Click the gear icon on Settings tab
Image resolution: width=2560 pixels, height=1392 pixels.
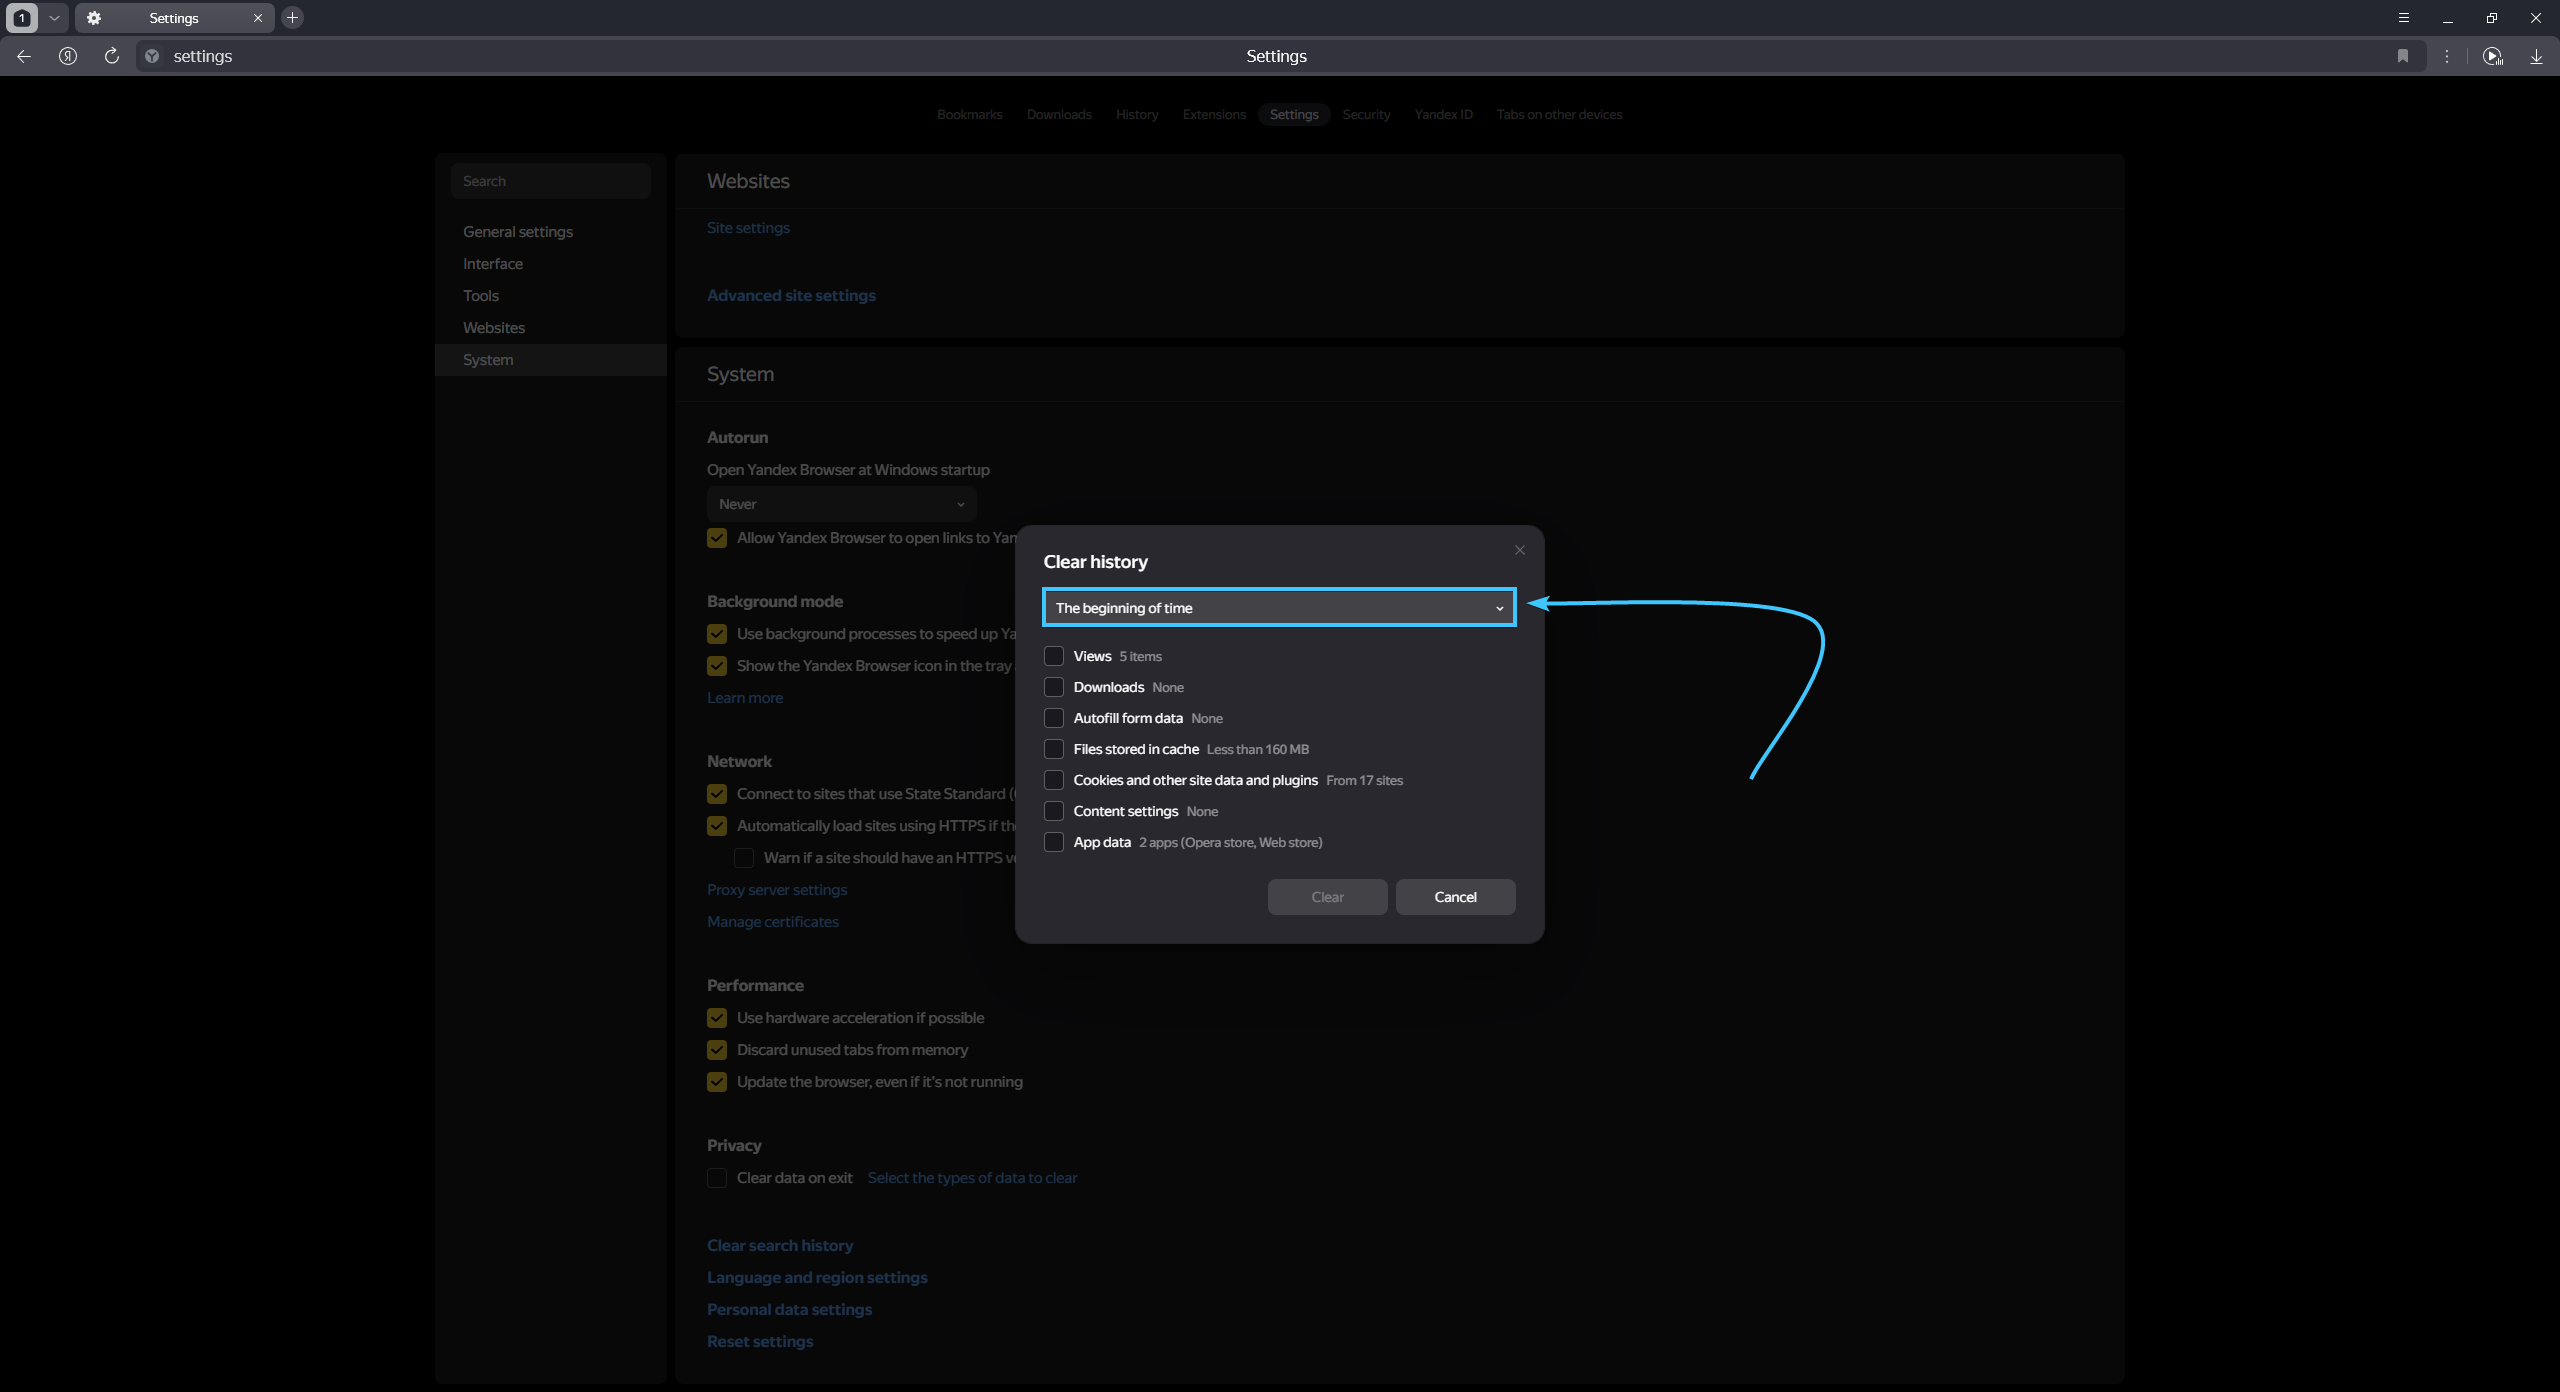click(x=93, y=18)
